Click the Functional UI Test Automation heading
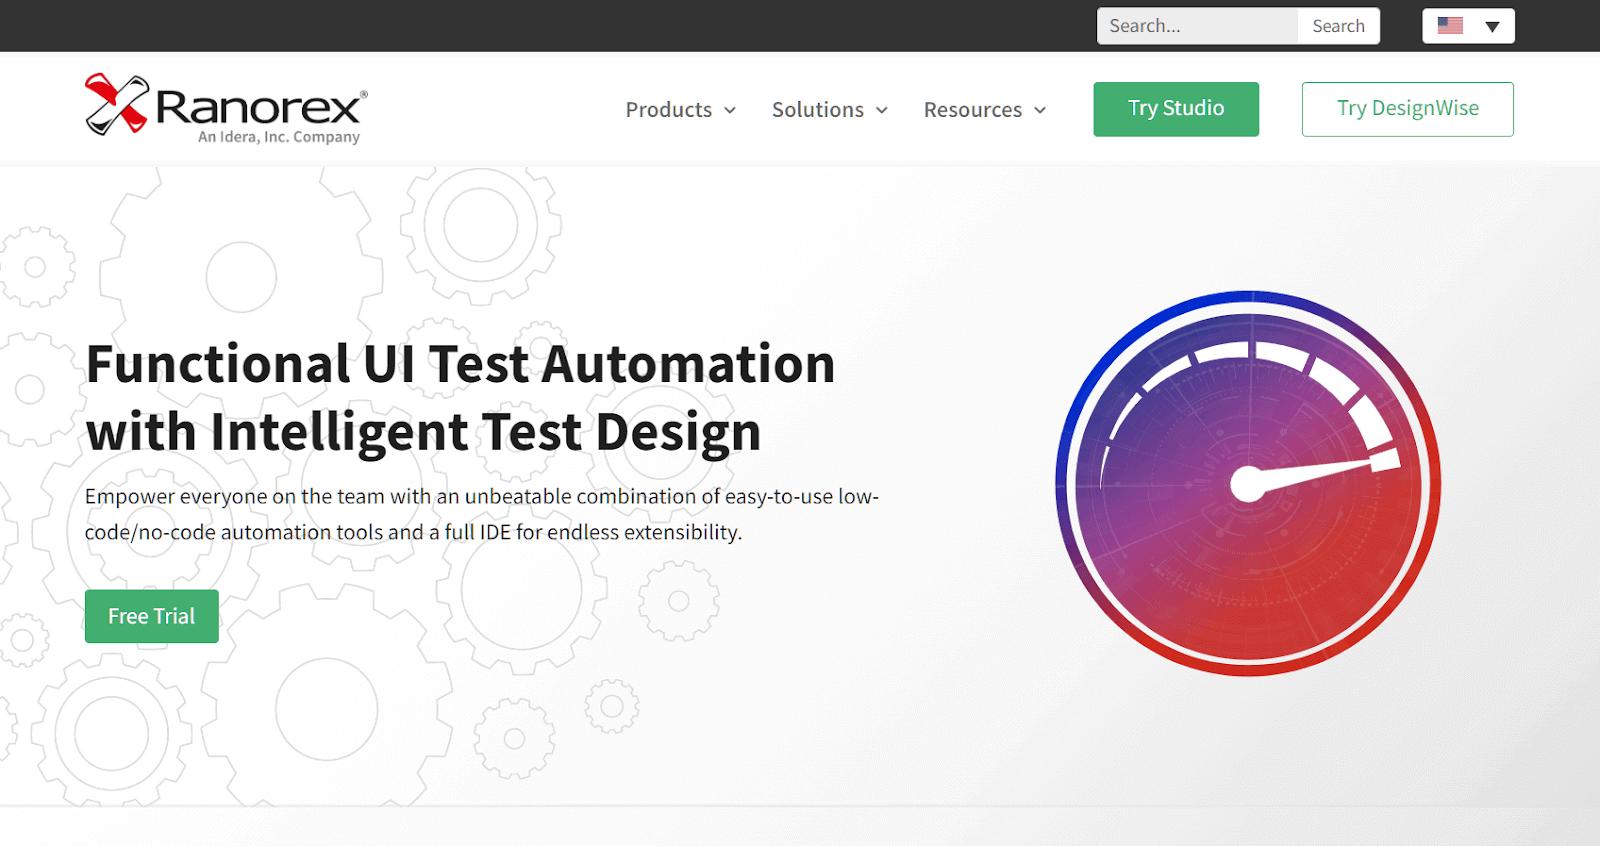Viewport: 1600px width, 846px height. pos(461,397)
